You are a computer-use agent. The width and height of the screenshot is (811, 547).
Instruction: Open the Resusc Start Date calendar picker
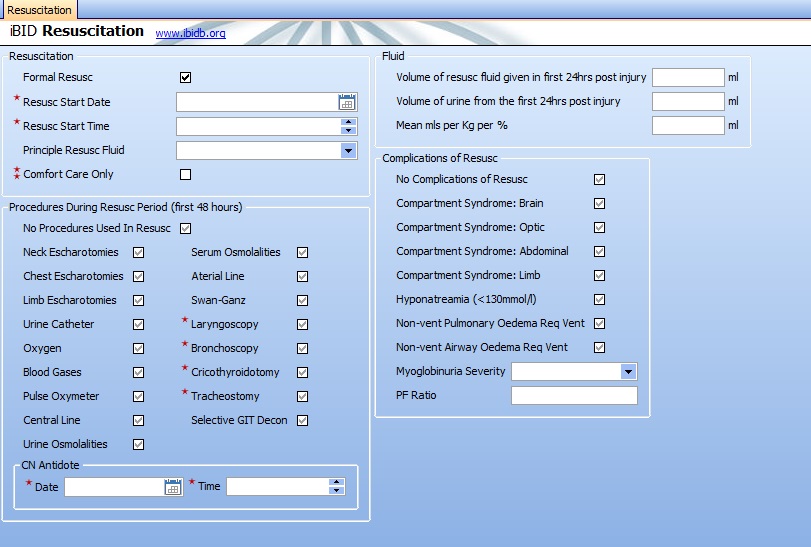[347, 102]
